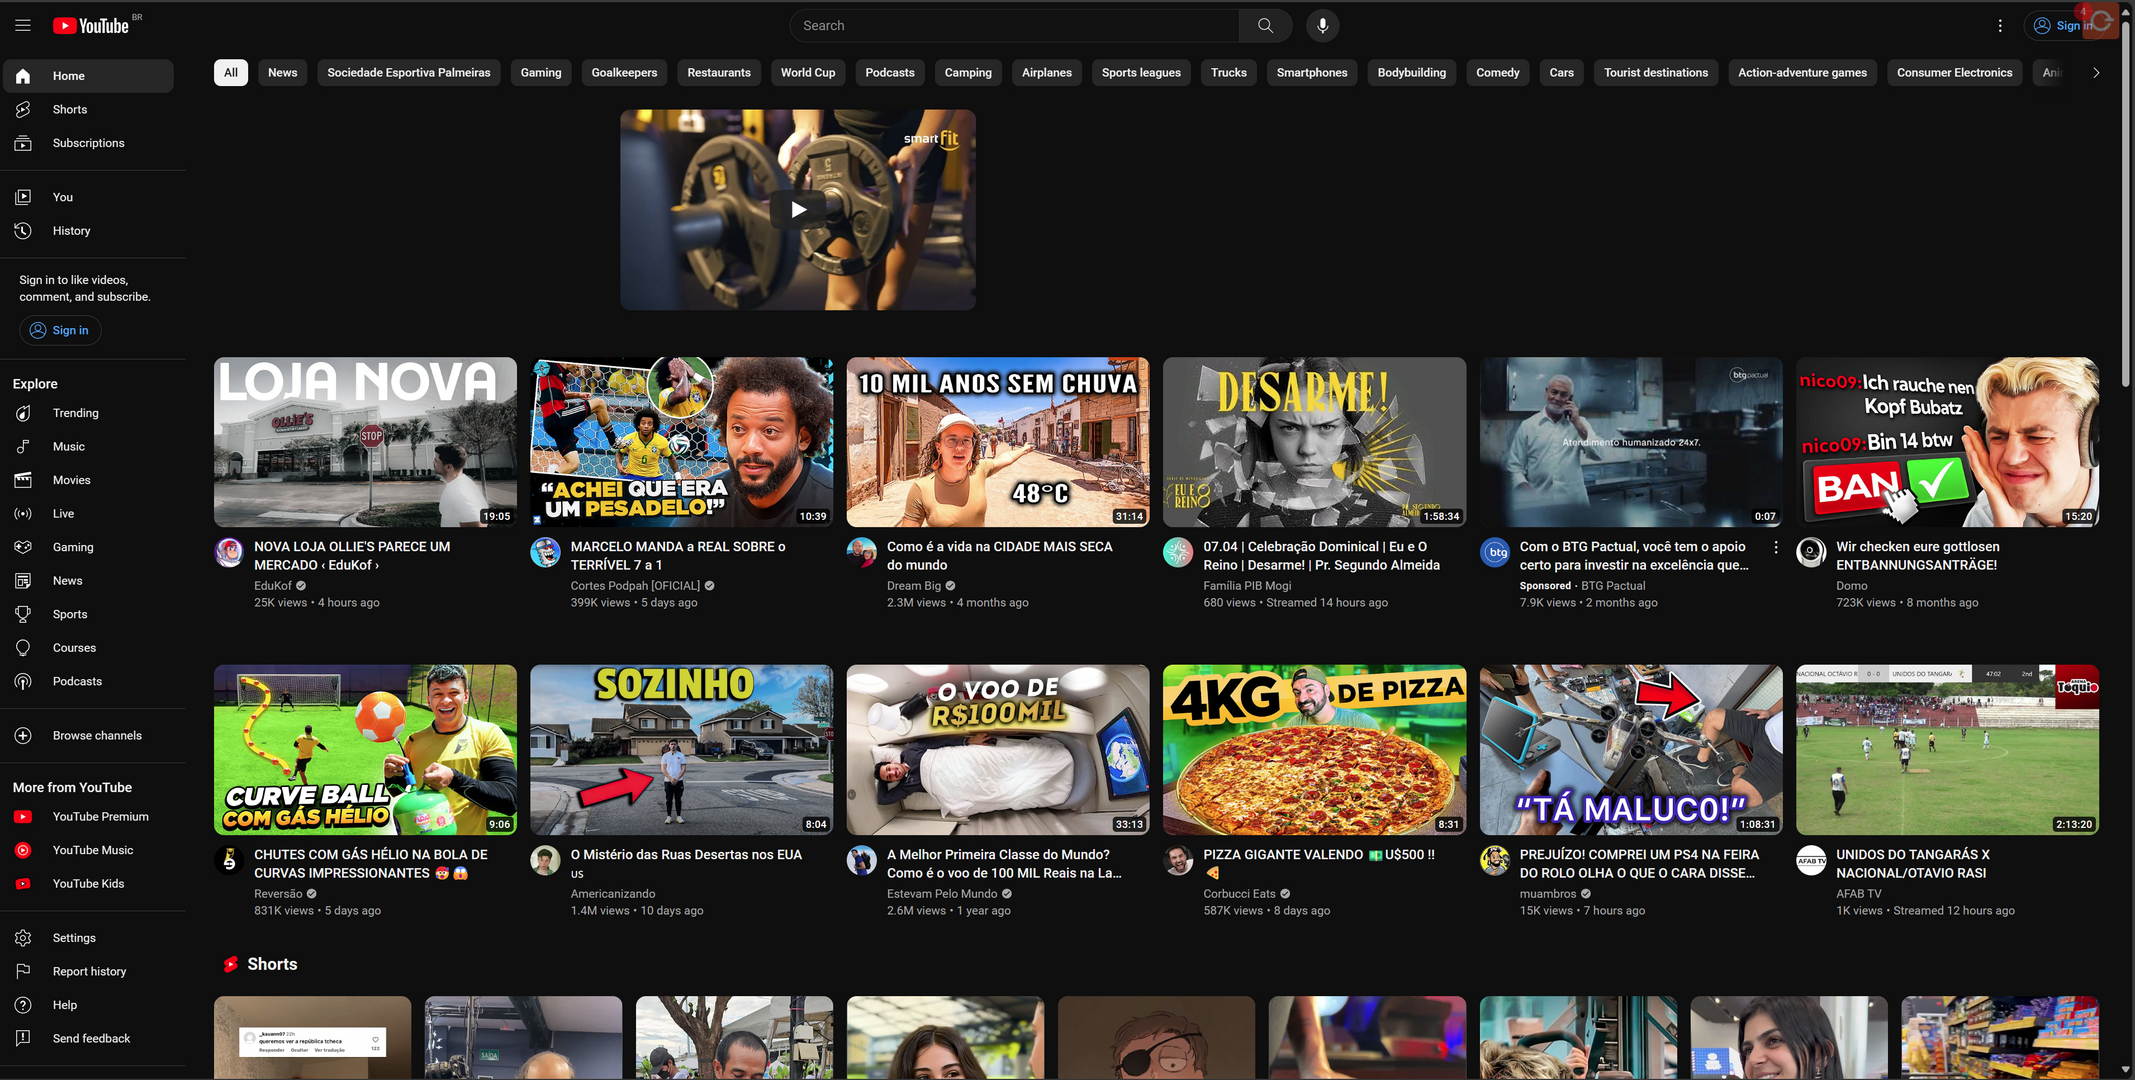Open Send feedback
This screenshot has width=2135, height=1080.
pyautogui.click(x=88, y=1039)
